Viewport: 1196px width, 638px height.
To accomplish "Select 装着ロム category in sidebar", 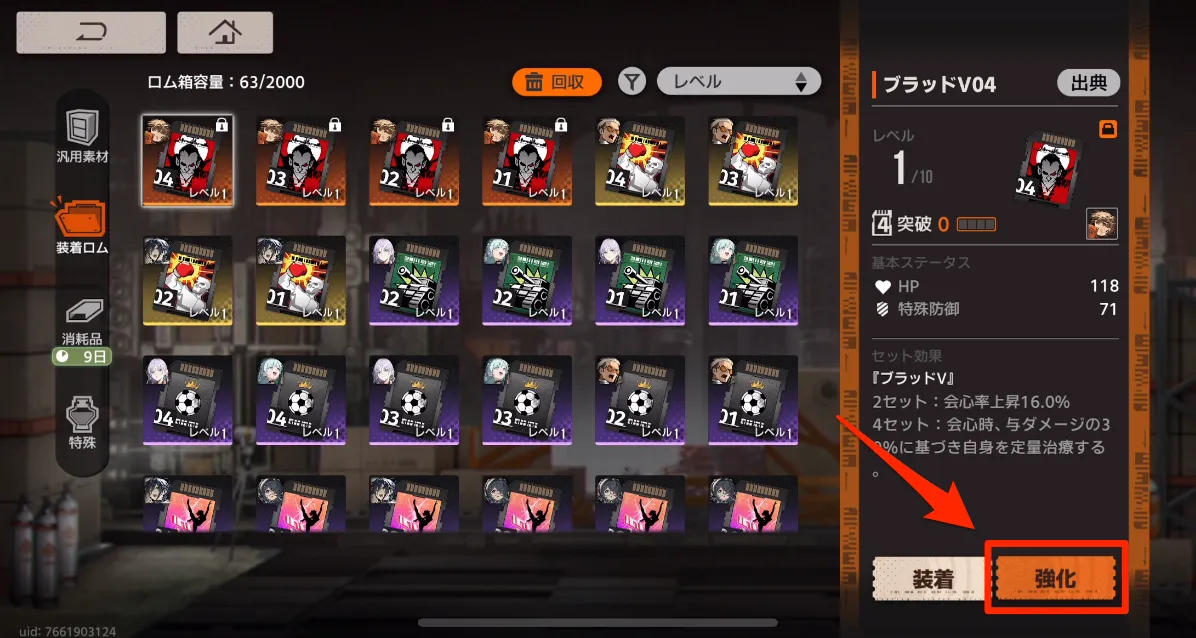I will [82, 227].
